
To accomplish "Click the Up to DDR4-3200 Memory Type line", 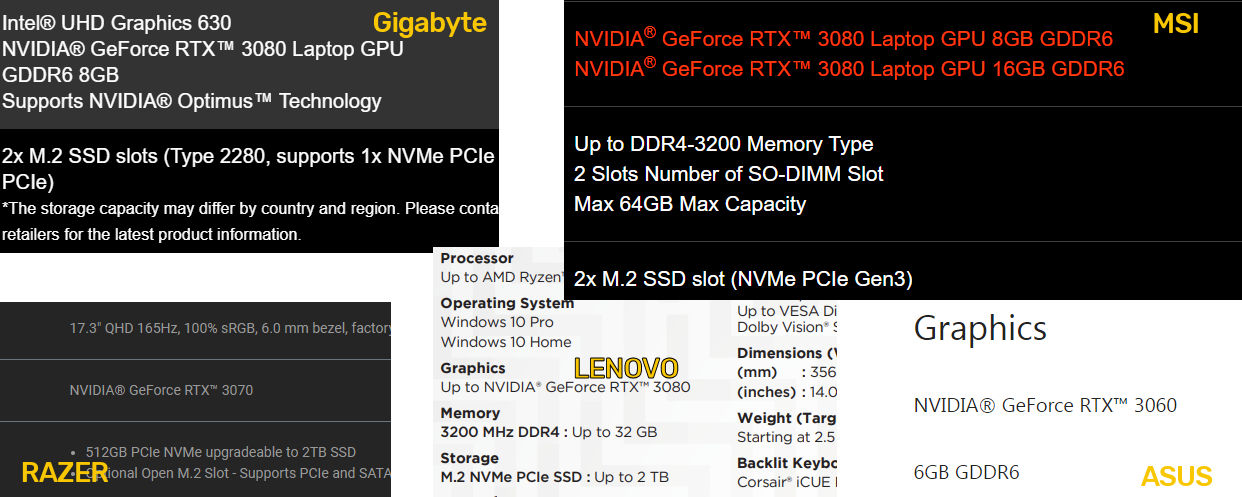I will [x=724, y=144].
